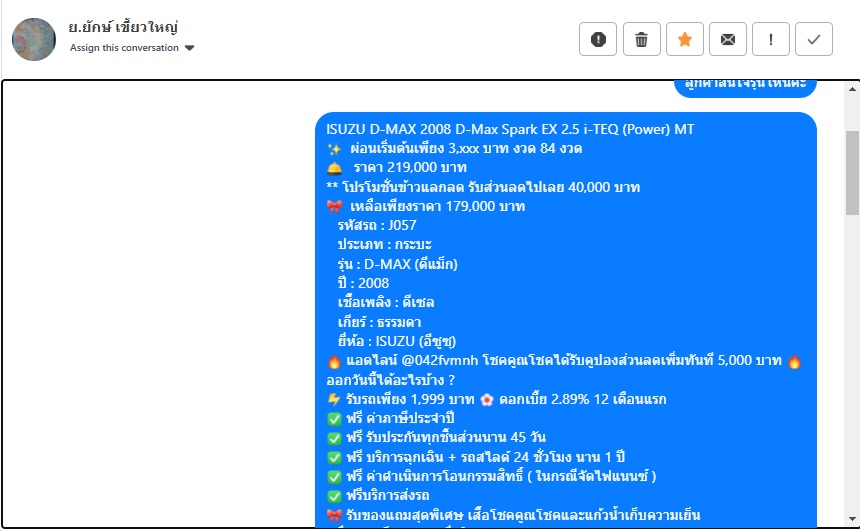860x531 pixels.
Task: Click the promotion line with 40,000 บาท discount
Action: pos(483,187)
